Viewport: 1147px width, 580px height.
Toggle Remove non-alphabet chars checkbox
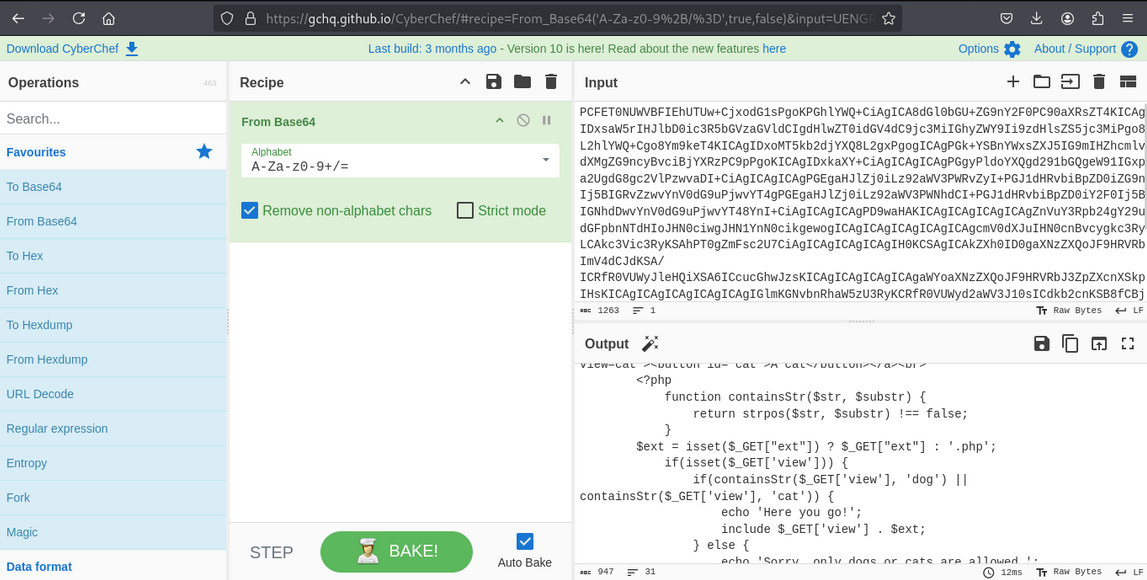click(250, 210)
